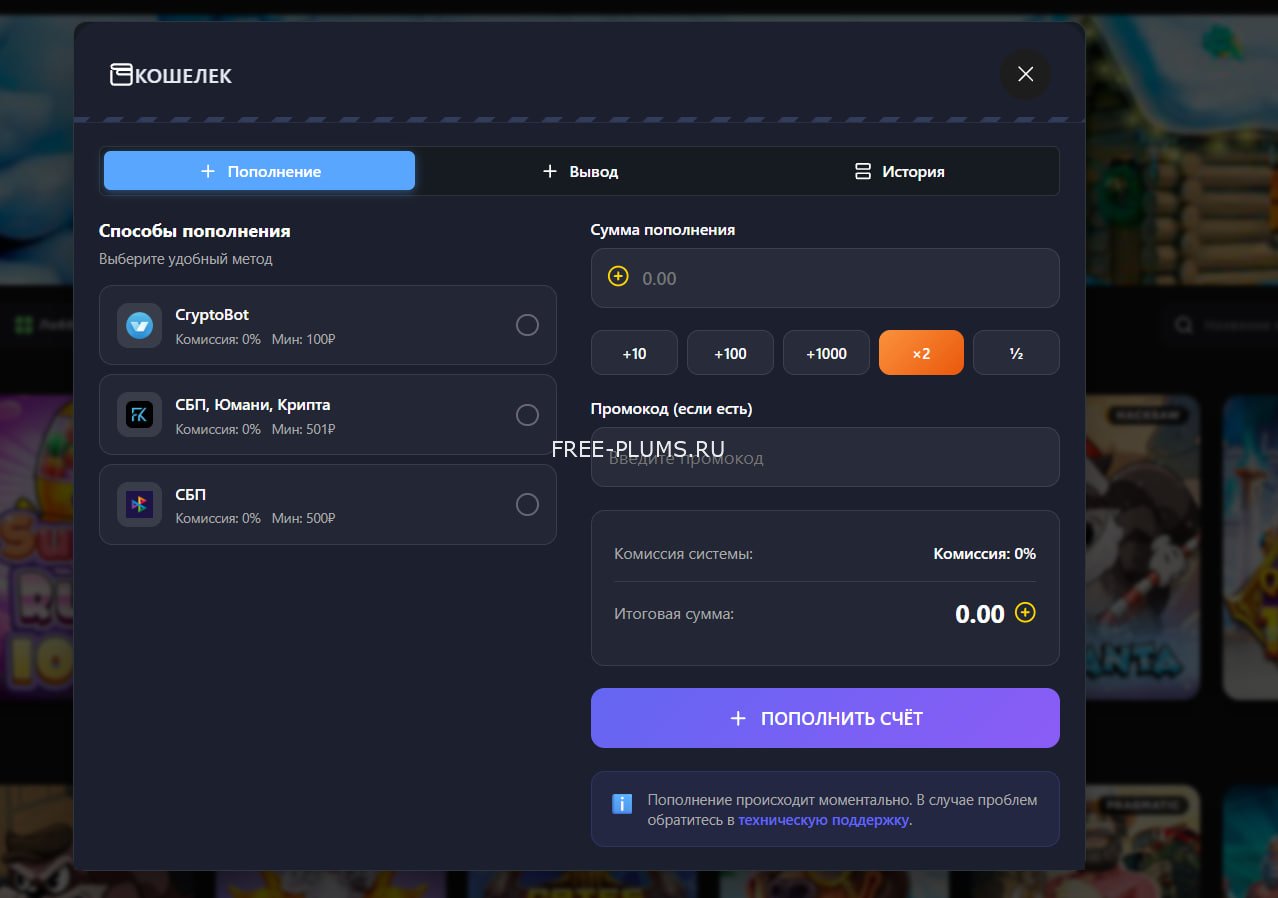This screenshot has width=1278, height=898.
Task: Select СБП, Юмани, Крипта radio button
Action: click(x=527, y=415)
